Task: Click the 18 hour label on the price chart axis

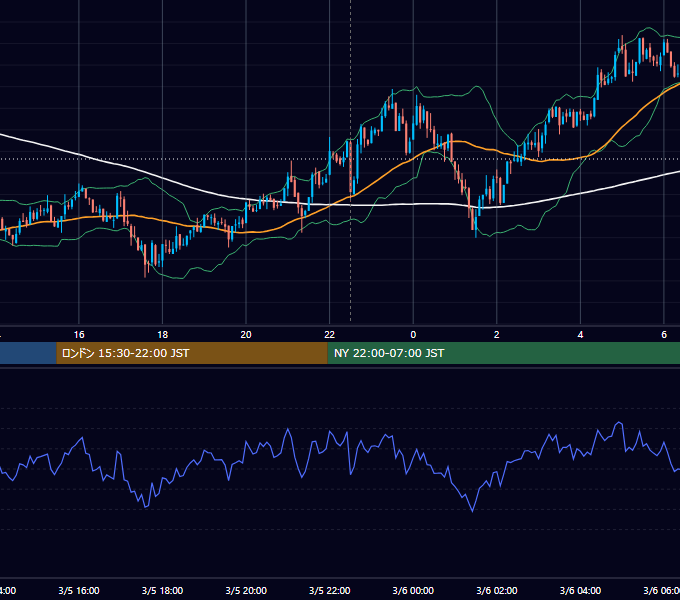Action: pyautogui.click(x=163, y=335)
